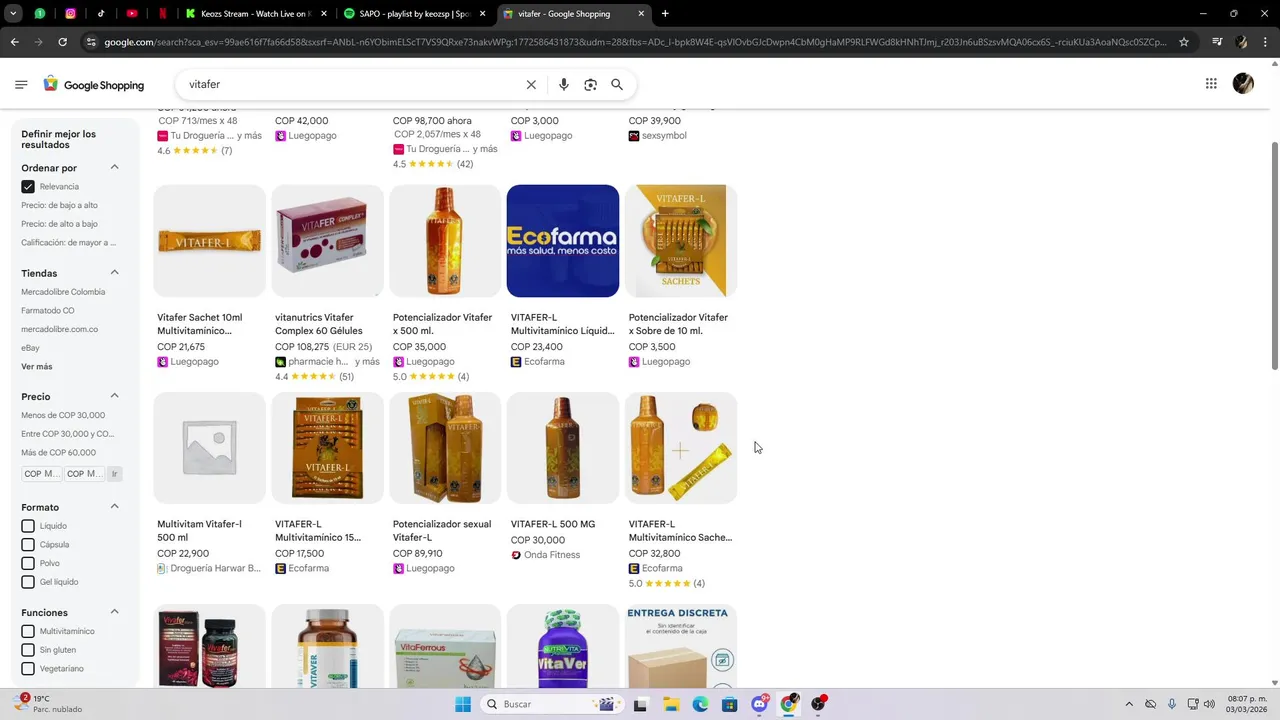Screen dimensions: 1280x720
Task: View site information icon in address bar
Action: (91, 42)
